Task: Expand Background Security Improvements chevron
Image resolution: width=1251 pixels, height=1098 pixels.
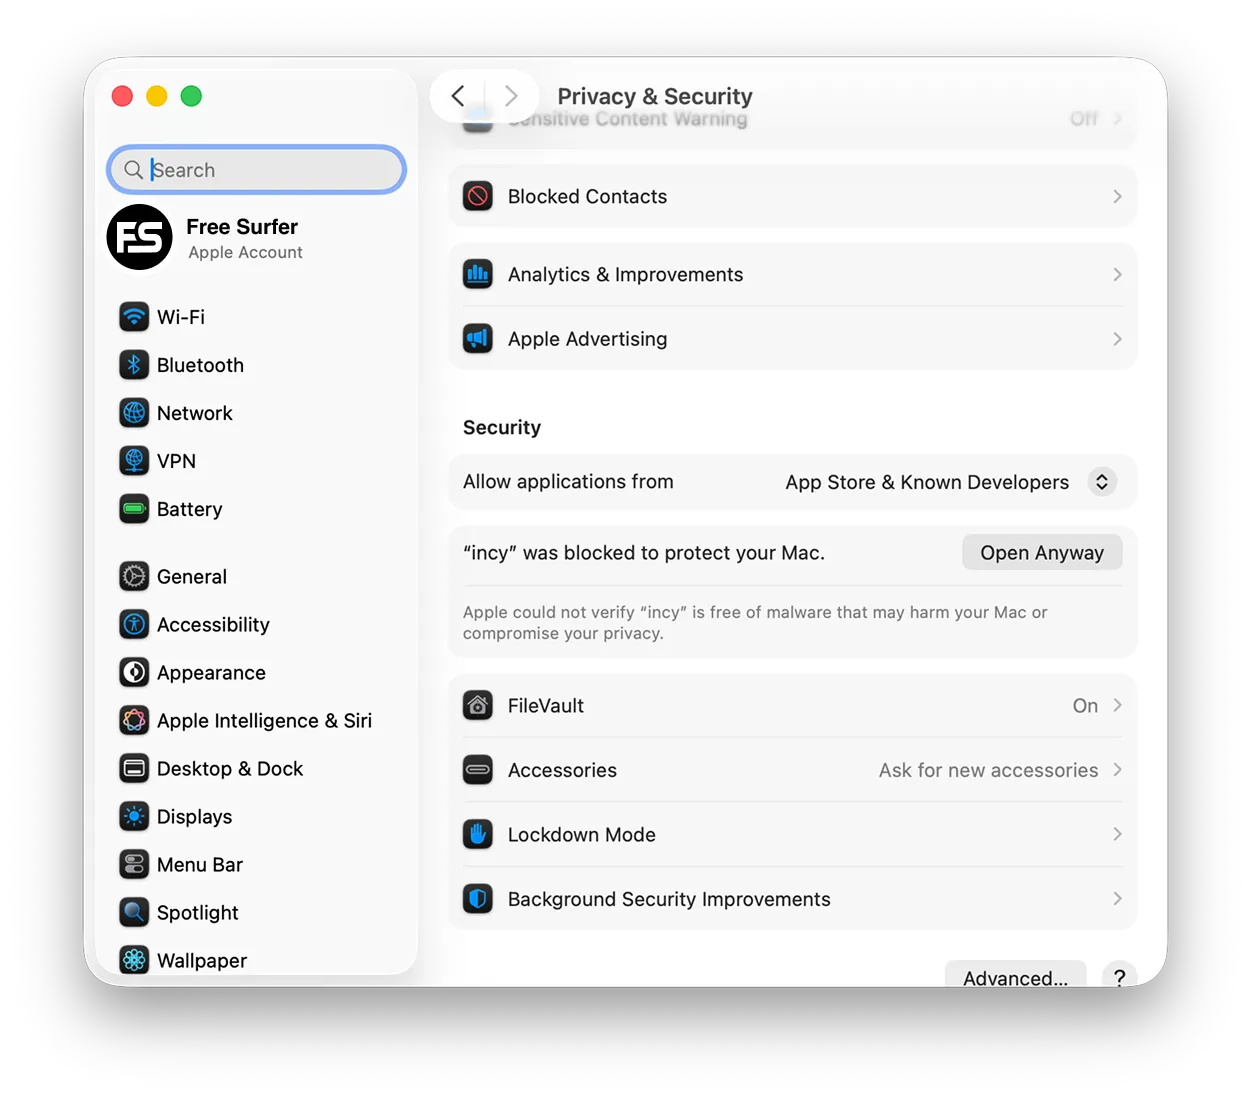Action: coord(1117,899)
